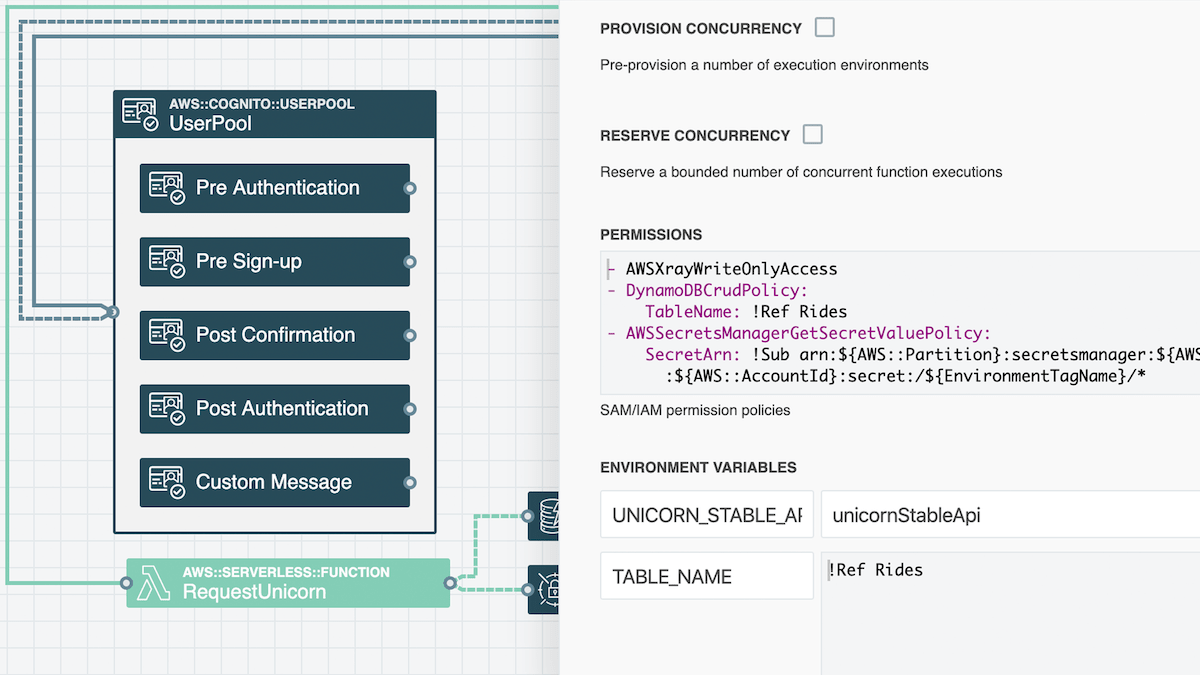Screen dimensions: 1200x675
Task: Click the RESERVE CONCURRENCY label
Action: click(x=695, y=136)
